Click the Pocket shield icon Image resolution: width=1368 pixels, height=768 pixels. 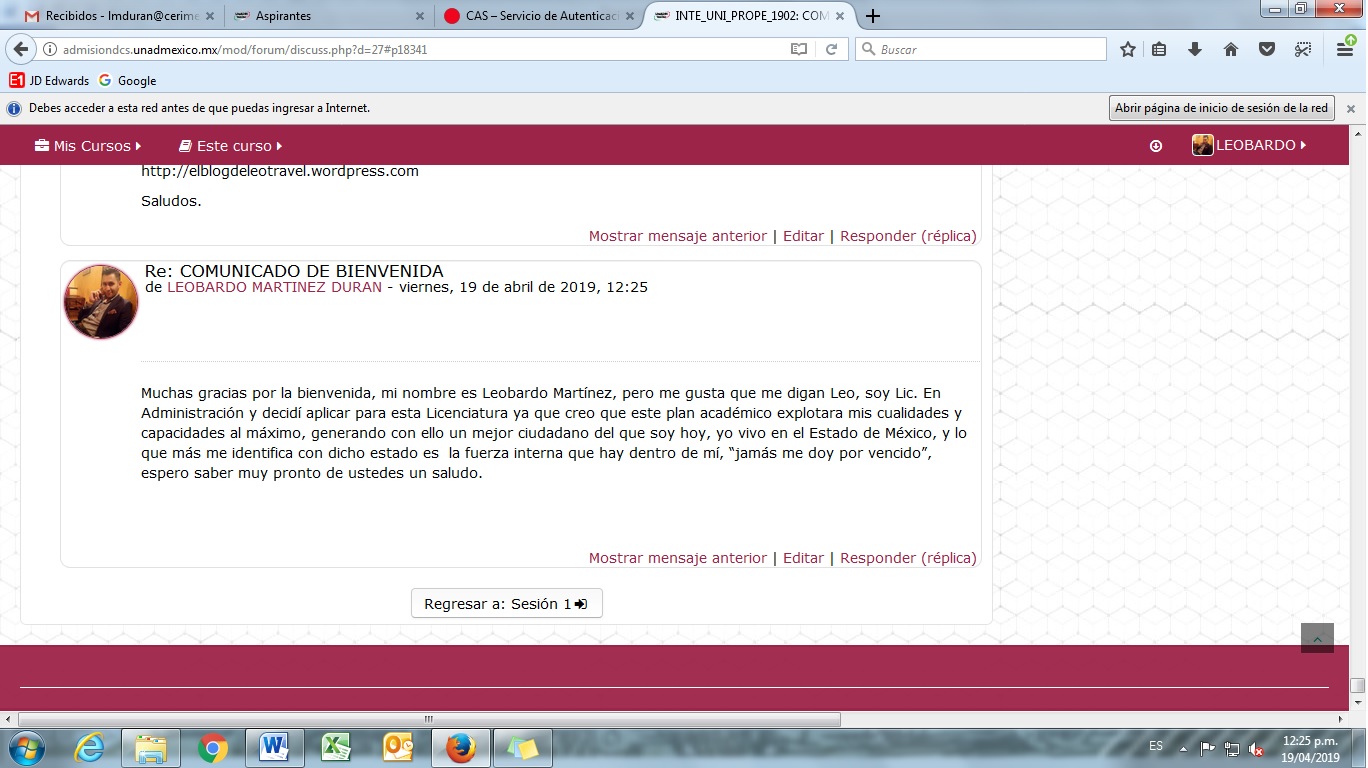[1266, 49]
